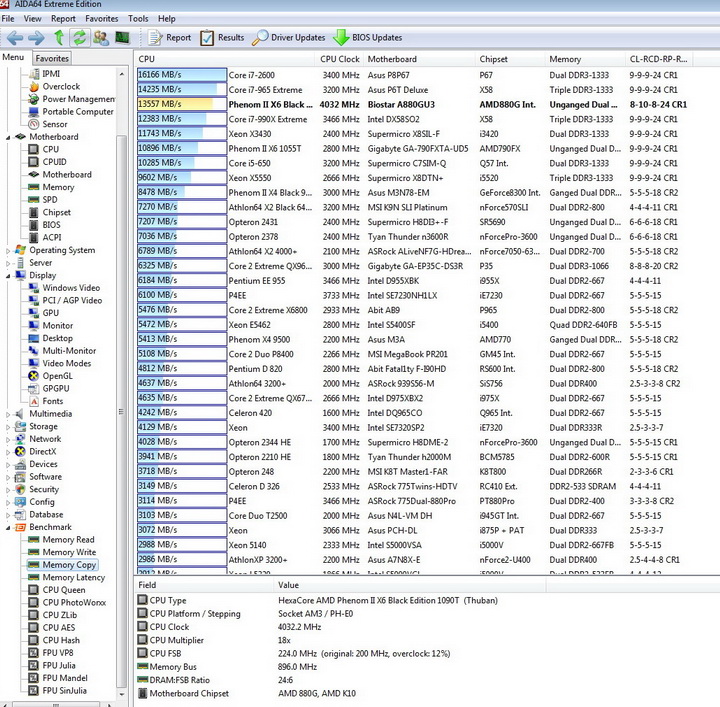720x707 pixels.
Task: Select the GPGPU tree icon
Action: click(x=34, y=389)
